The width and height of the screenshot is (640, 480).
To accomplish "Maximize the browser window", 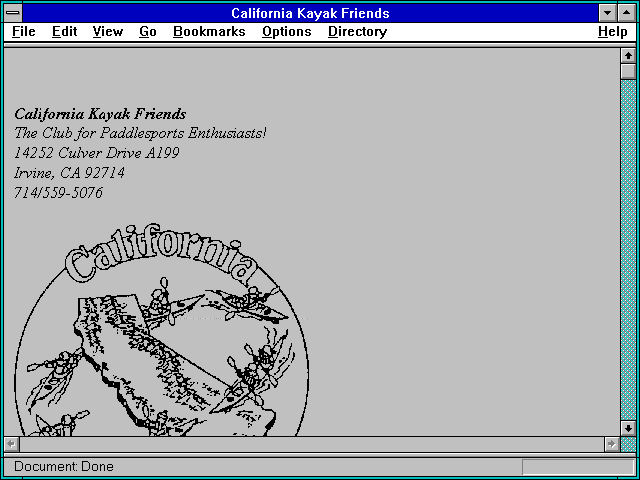I will pyautogui.click(x=627, y=13).
